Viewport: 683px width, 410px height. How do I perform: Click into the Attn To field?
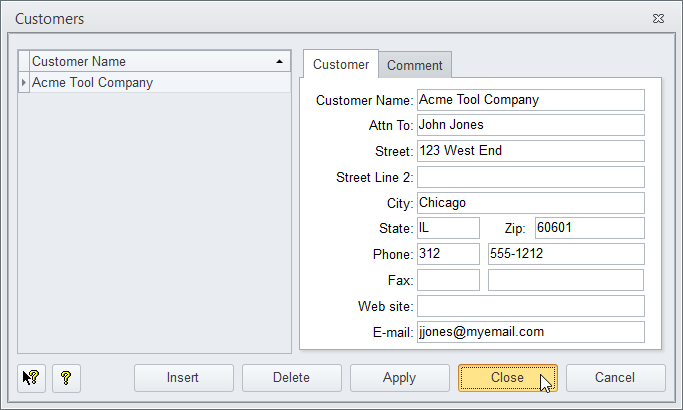coord(530,125)
